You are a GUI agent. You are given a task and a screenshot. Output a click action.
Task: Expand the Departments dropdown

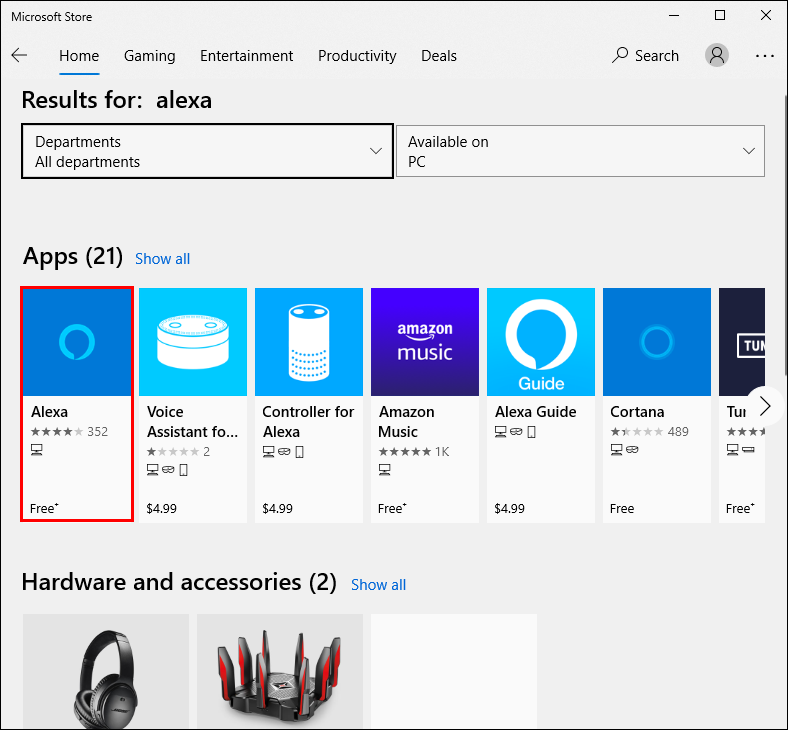click(x=207, y=151)
